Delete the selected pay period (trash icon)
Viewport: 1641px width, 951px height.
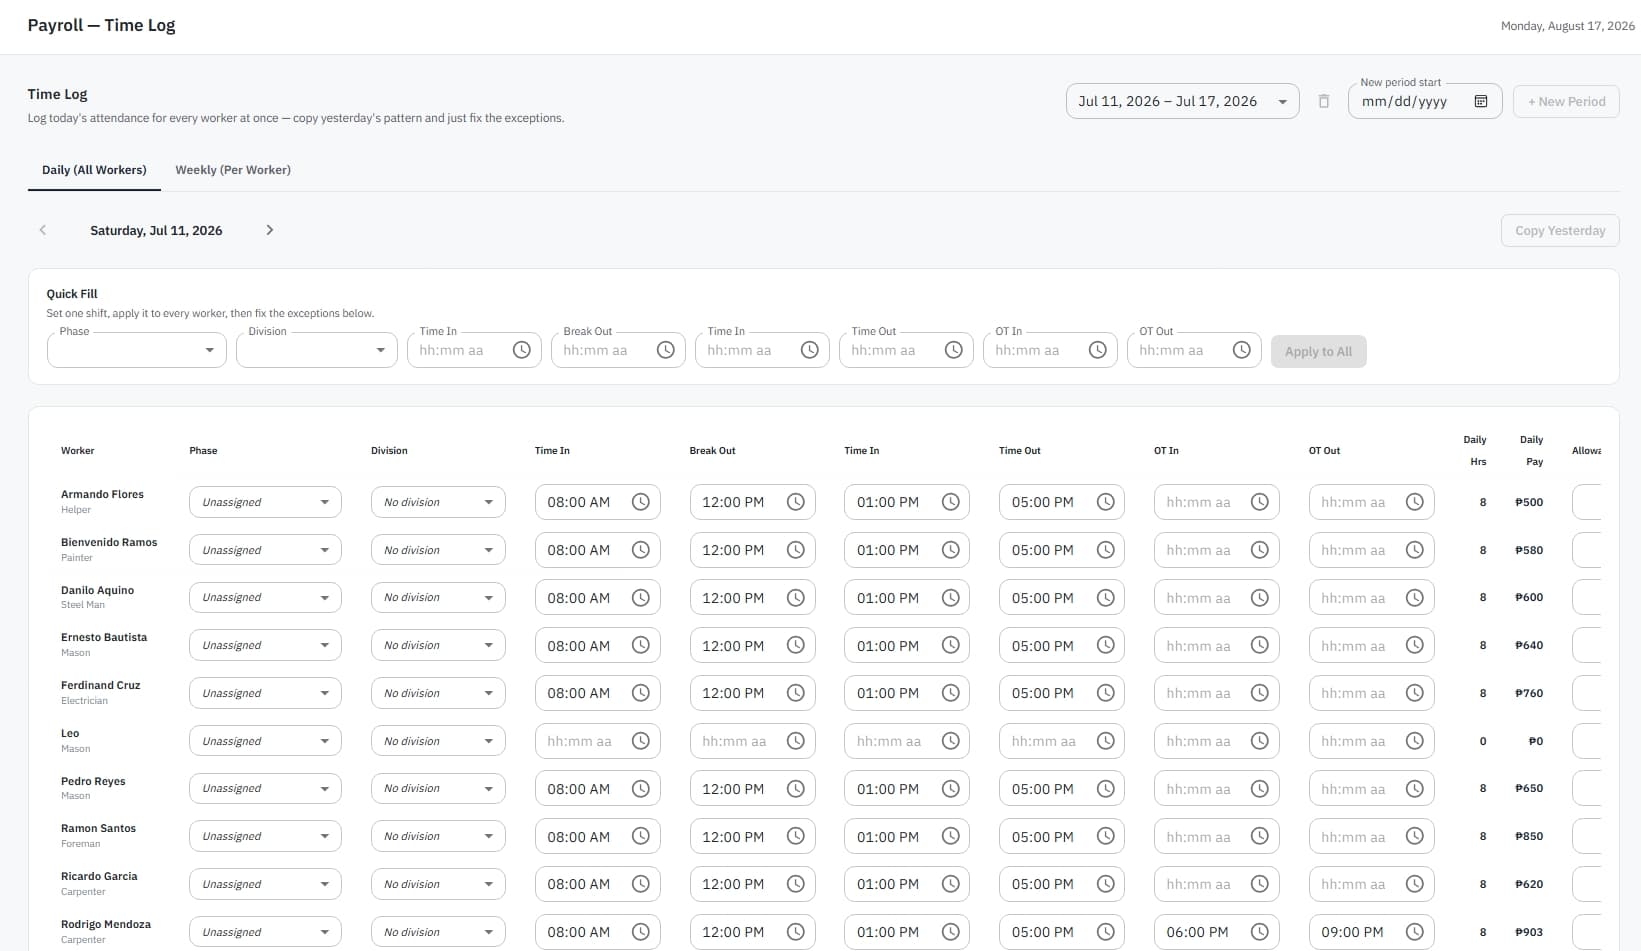[1323, 101]
